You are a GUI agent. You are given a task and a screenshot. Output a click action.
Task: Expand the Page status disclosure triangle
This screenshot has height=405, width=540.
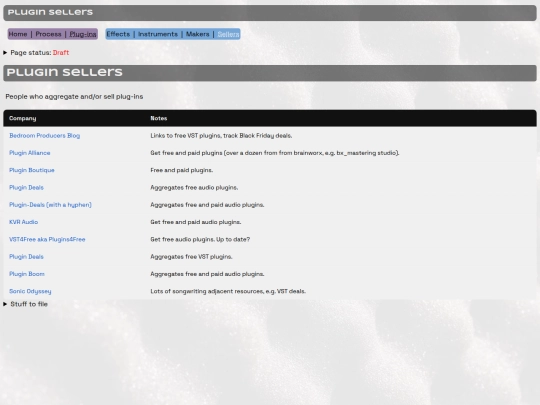pos(5,53)
